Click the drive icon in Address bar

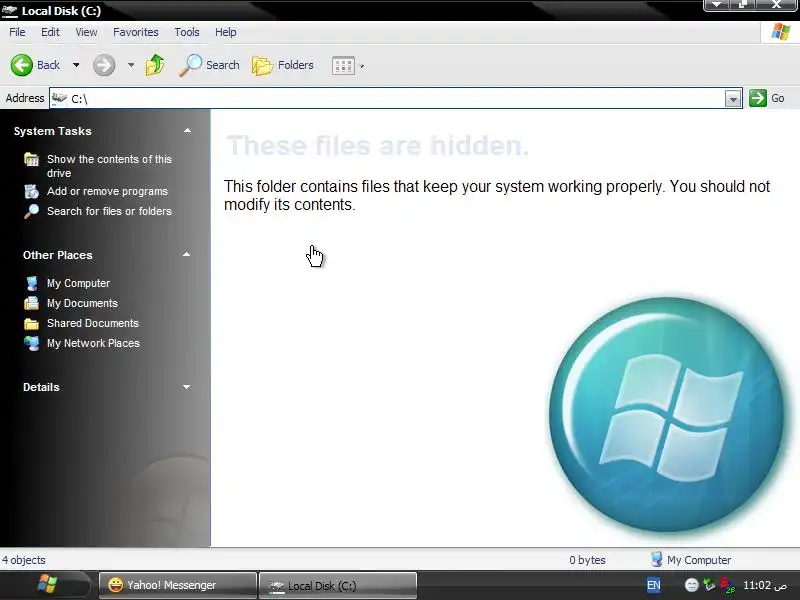(x=60, y=98)
